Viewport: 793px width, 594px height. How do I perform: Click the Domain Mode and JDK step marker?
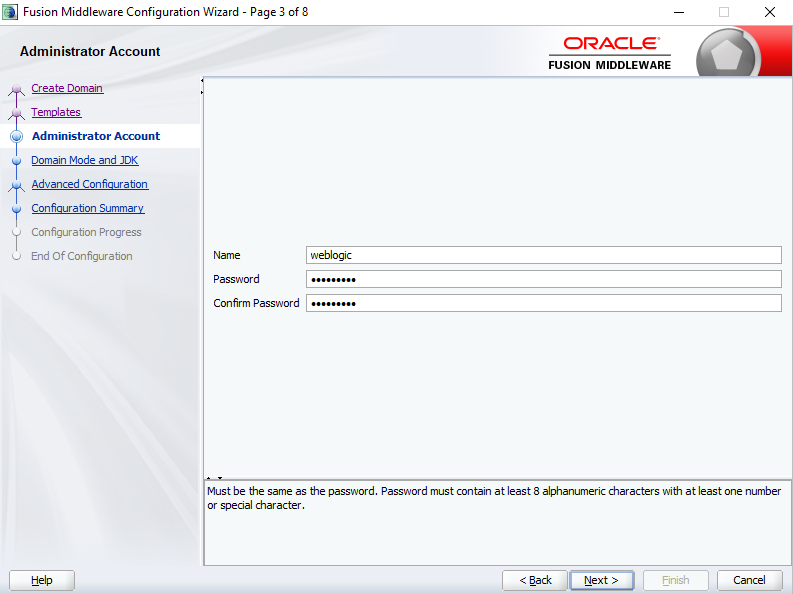coord(16,161)
